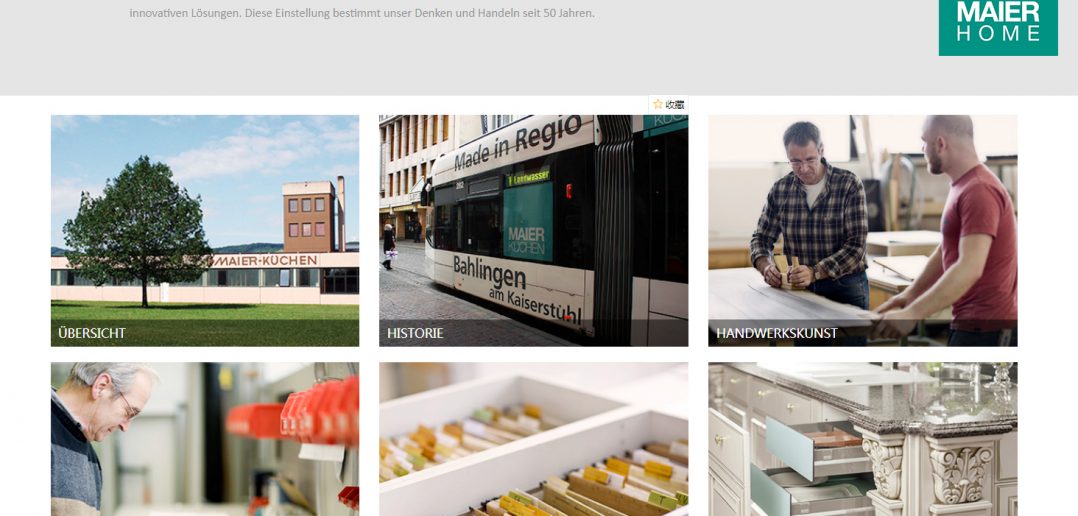This screenshot has width=1078, height=516.
Task: Open the ÜBERSICHT tile label
Action: pos(92,333)
